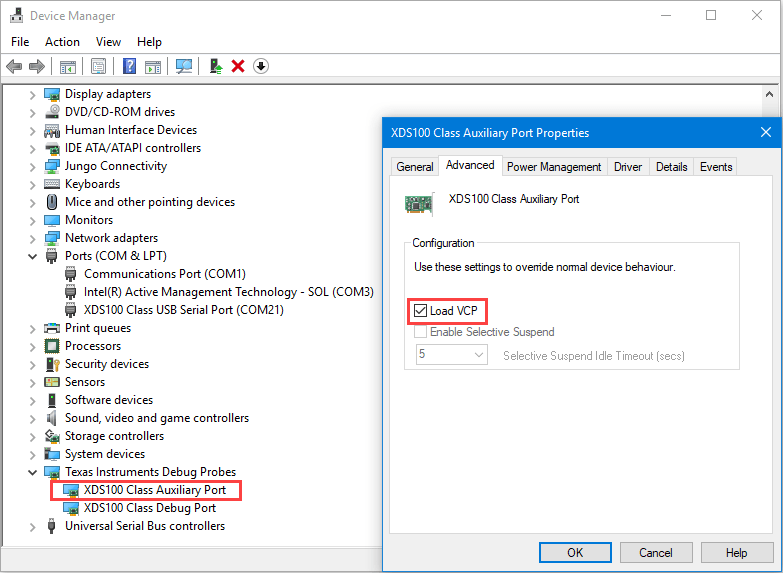Click the Forward arrow toolbar icon
Image resolution: width=783 pixels, height=573 pixels.
(x=37, y=66)
